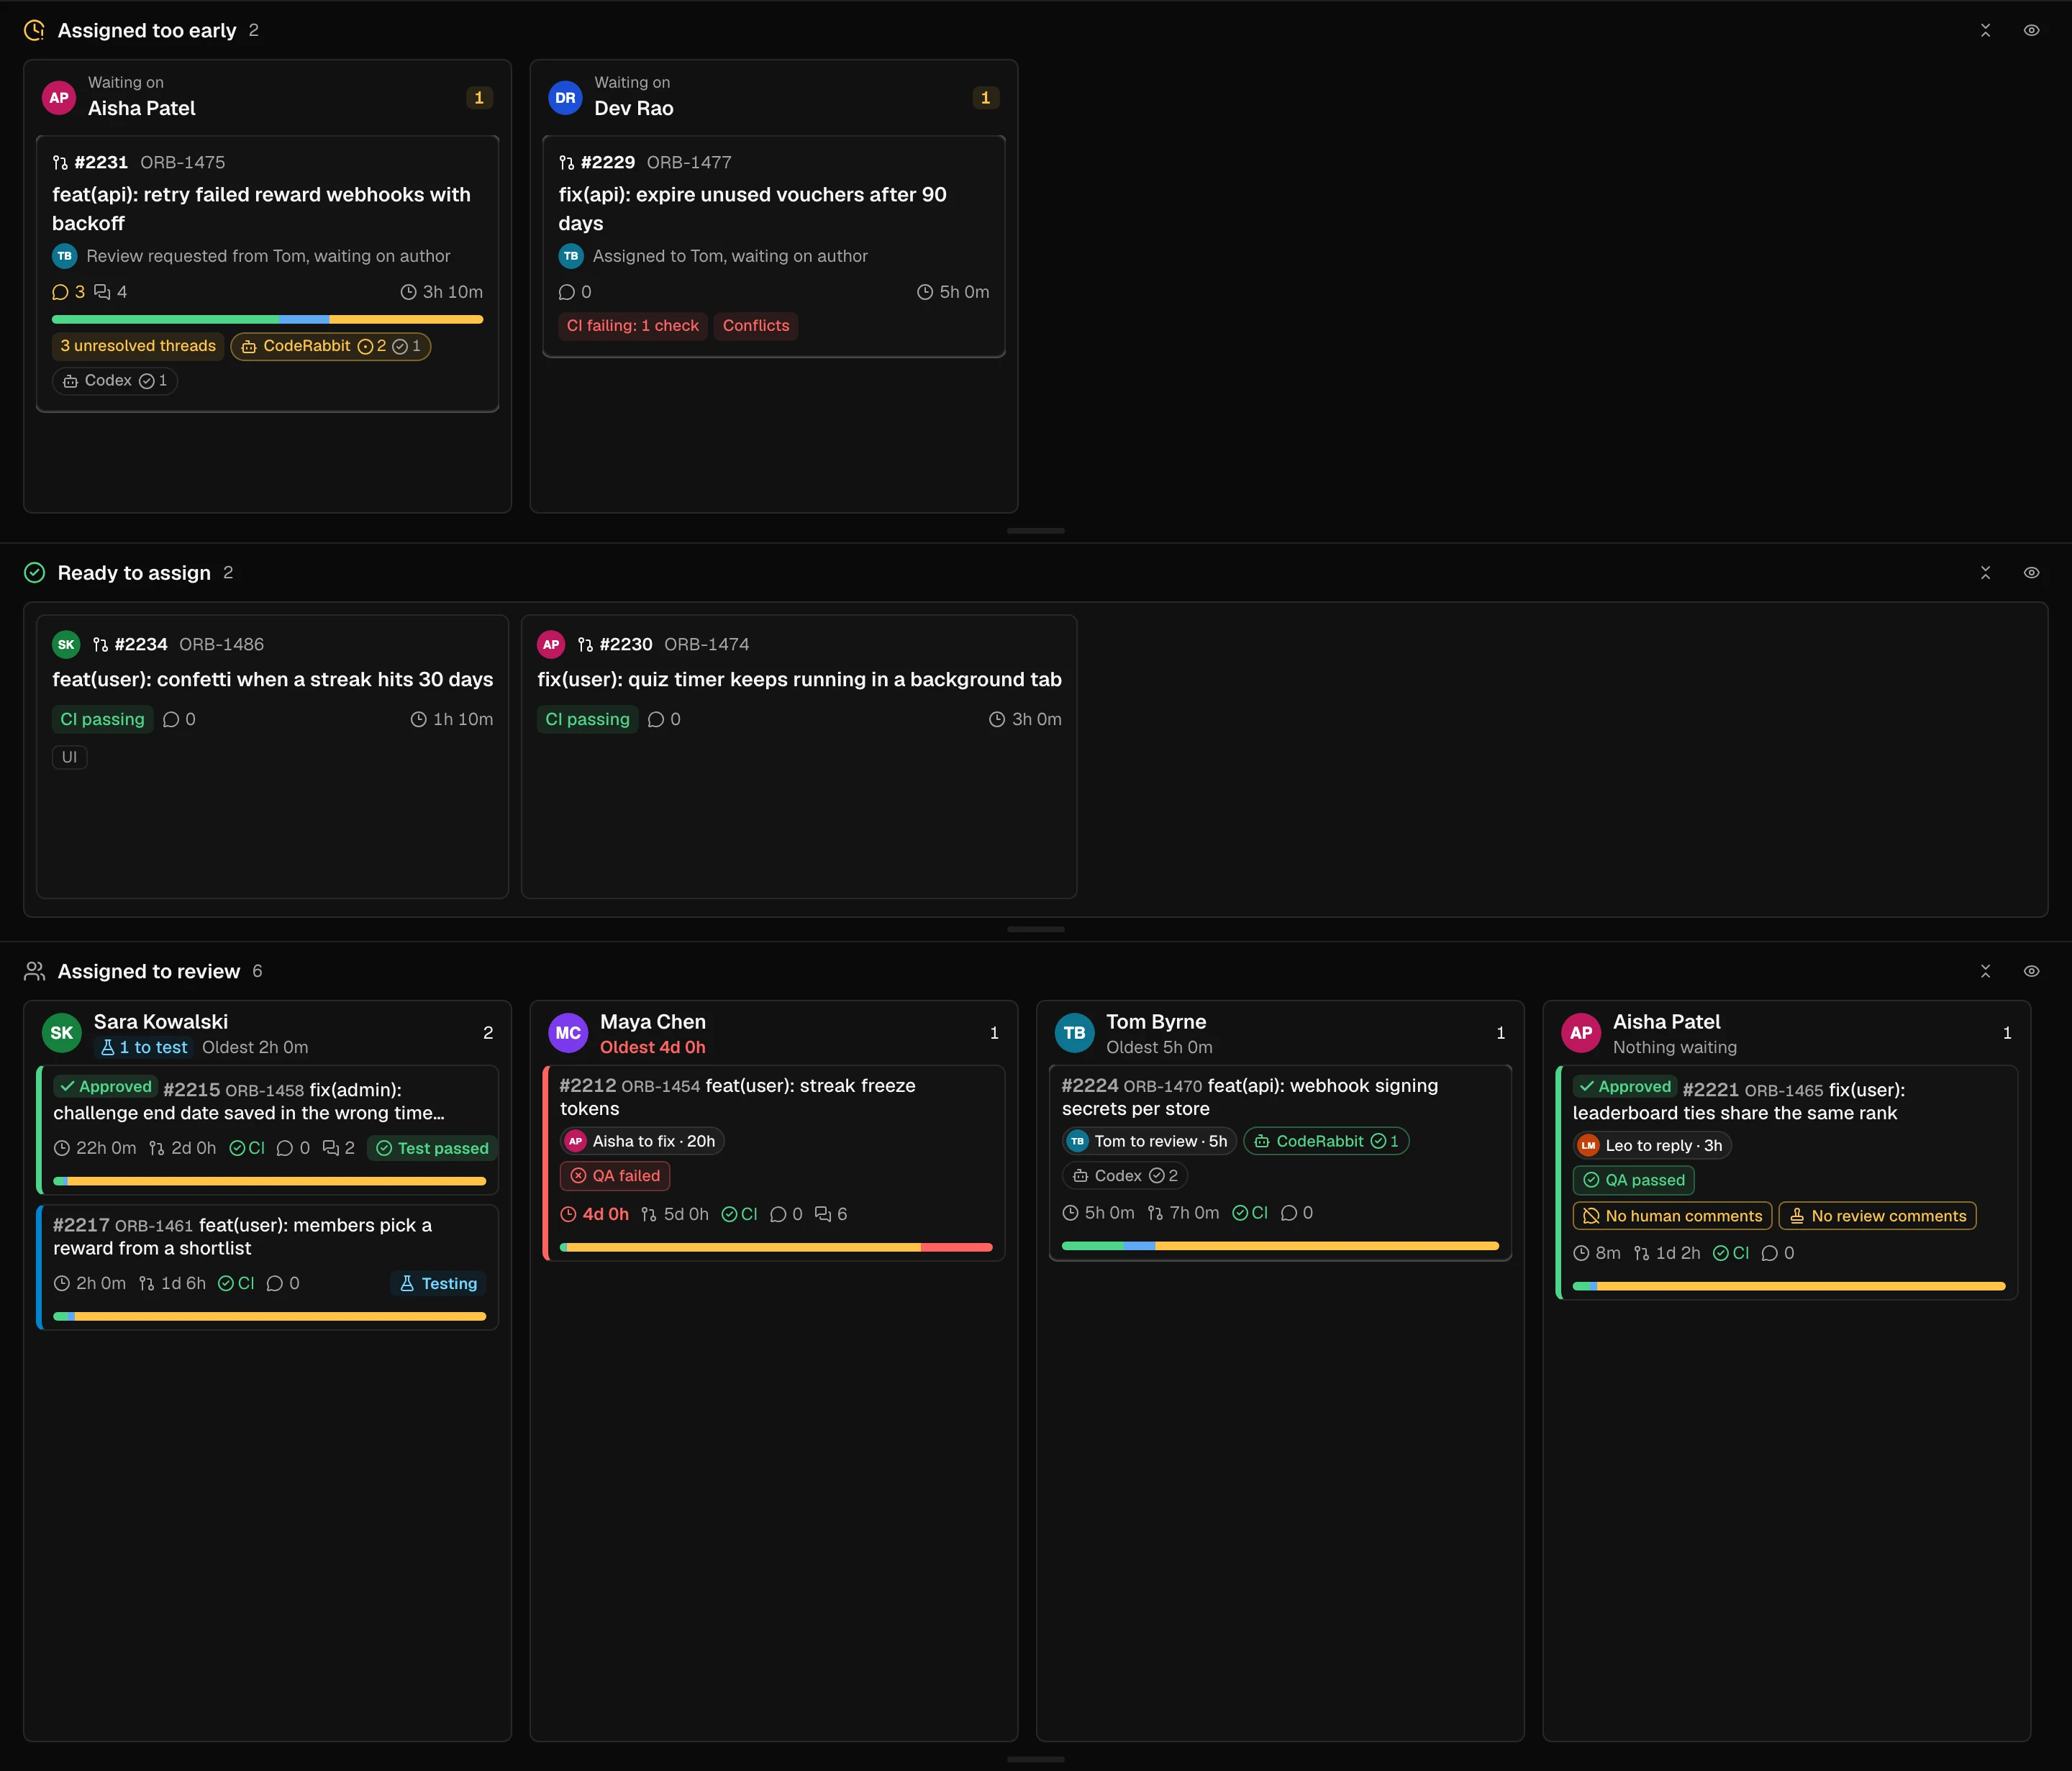This screenshot has width=2072, height=1771.
Task: Click the 3 unresolved threads badge
Action: (138, 346)
